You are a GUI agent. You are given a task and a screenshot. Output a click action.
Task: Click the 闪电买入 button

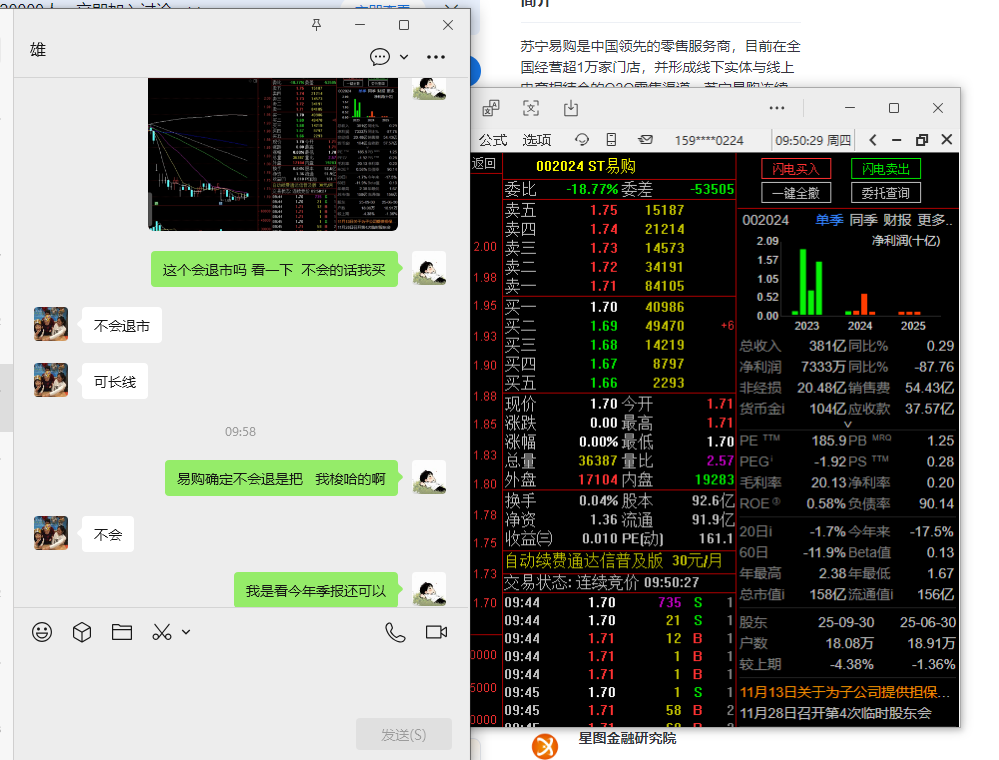[x=795, y=169]
